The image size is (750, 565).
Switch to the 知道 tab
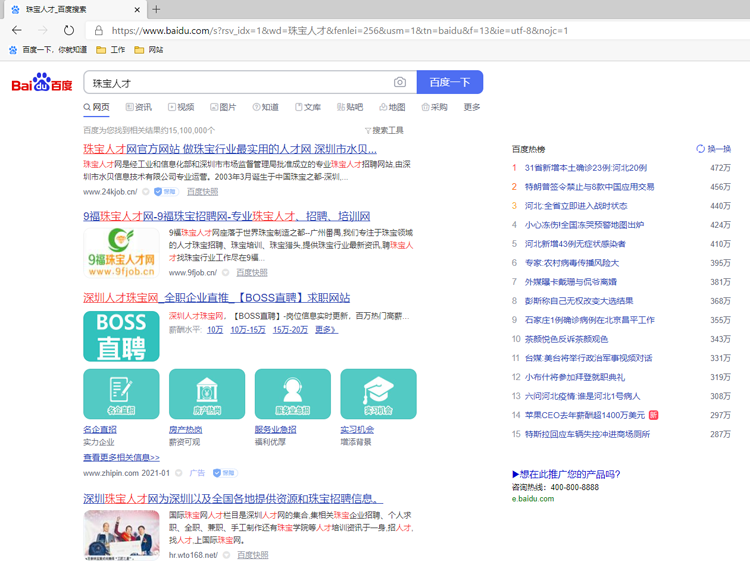click(x=265, y=107)
